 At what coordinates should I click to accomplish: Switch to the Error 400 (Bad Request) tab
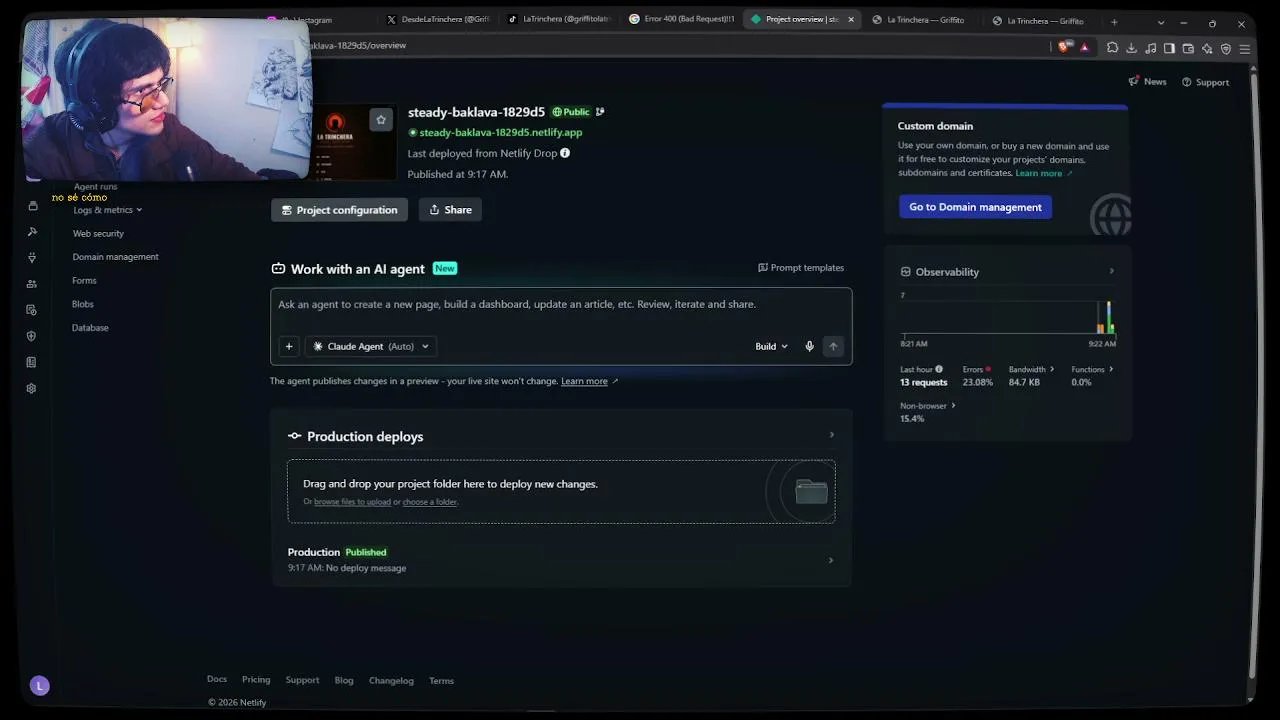coord(681,19)
